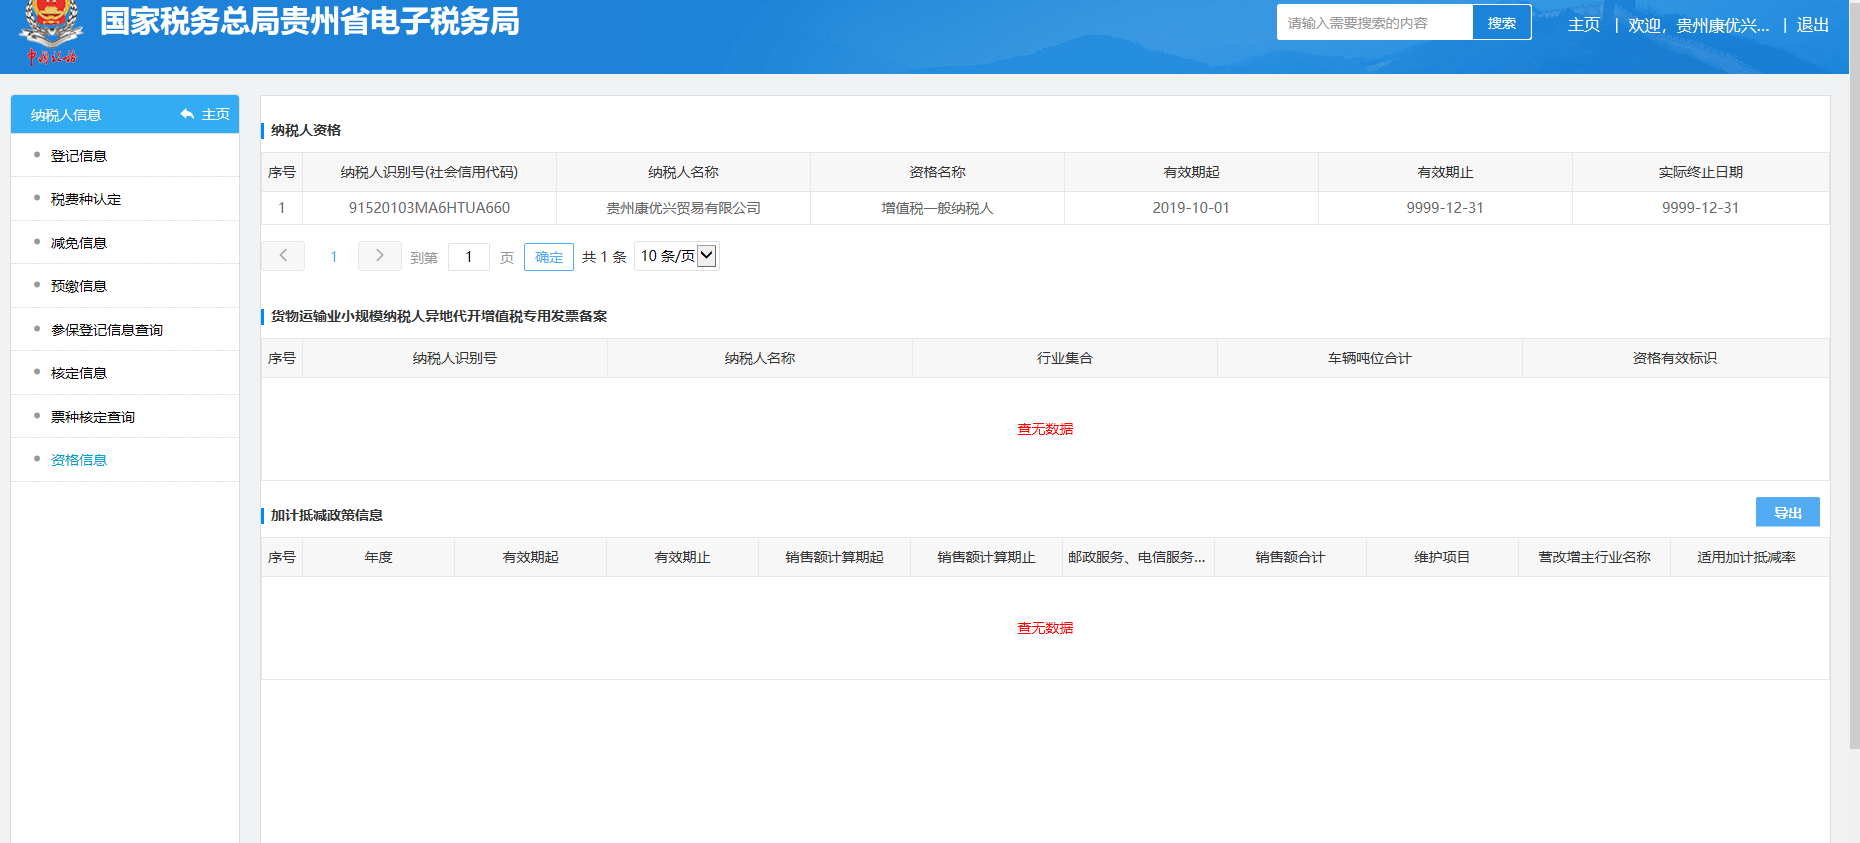
Task: Go to next page arrow
Action: [x=379, y=256]
